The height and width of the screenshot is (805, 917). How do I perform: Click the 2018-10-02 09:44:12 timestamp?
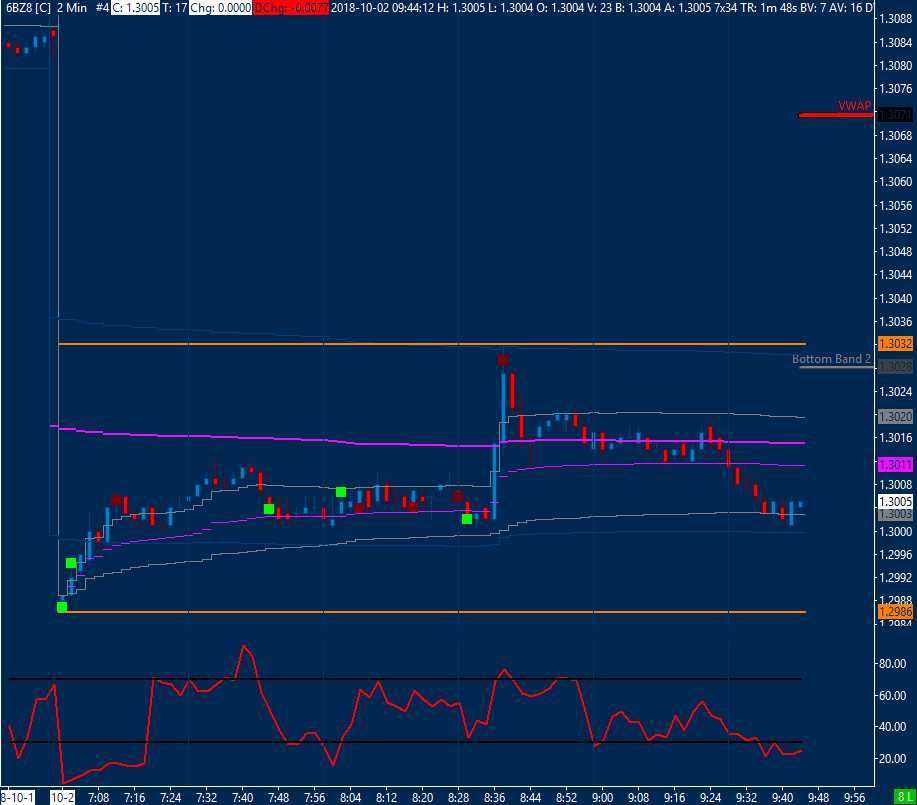coord(382,8)
